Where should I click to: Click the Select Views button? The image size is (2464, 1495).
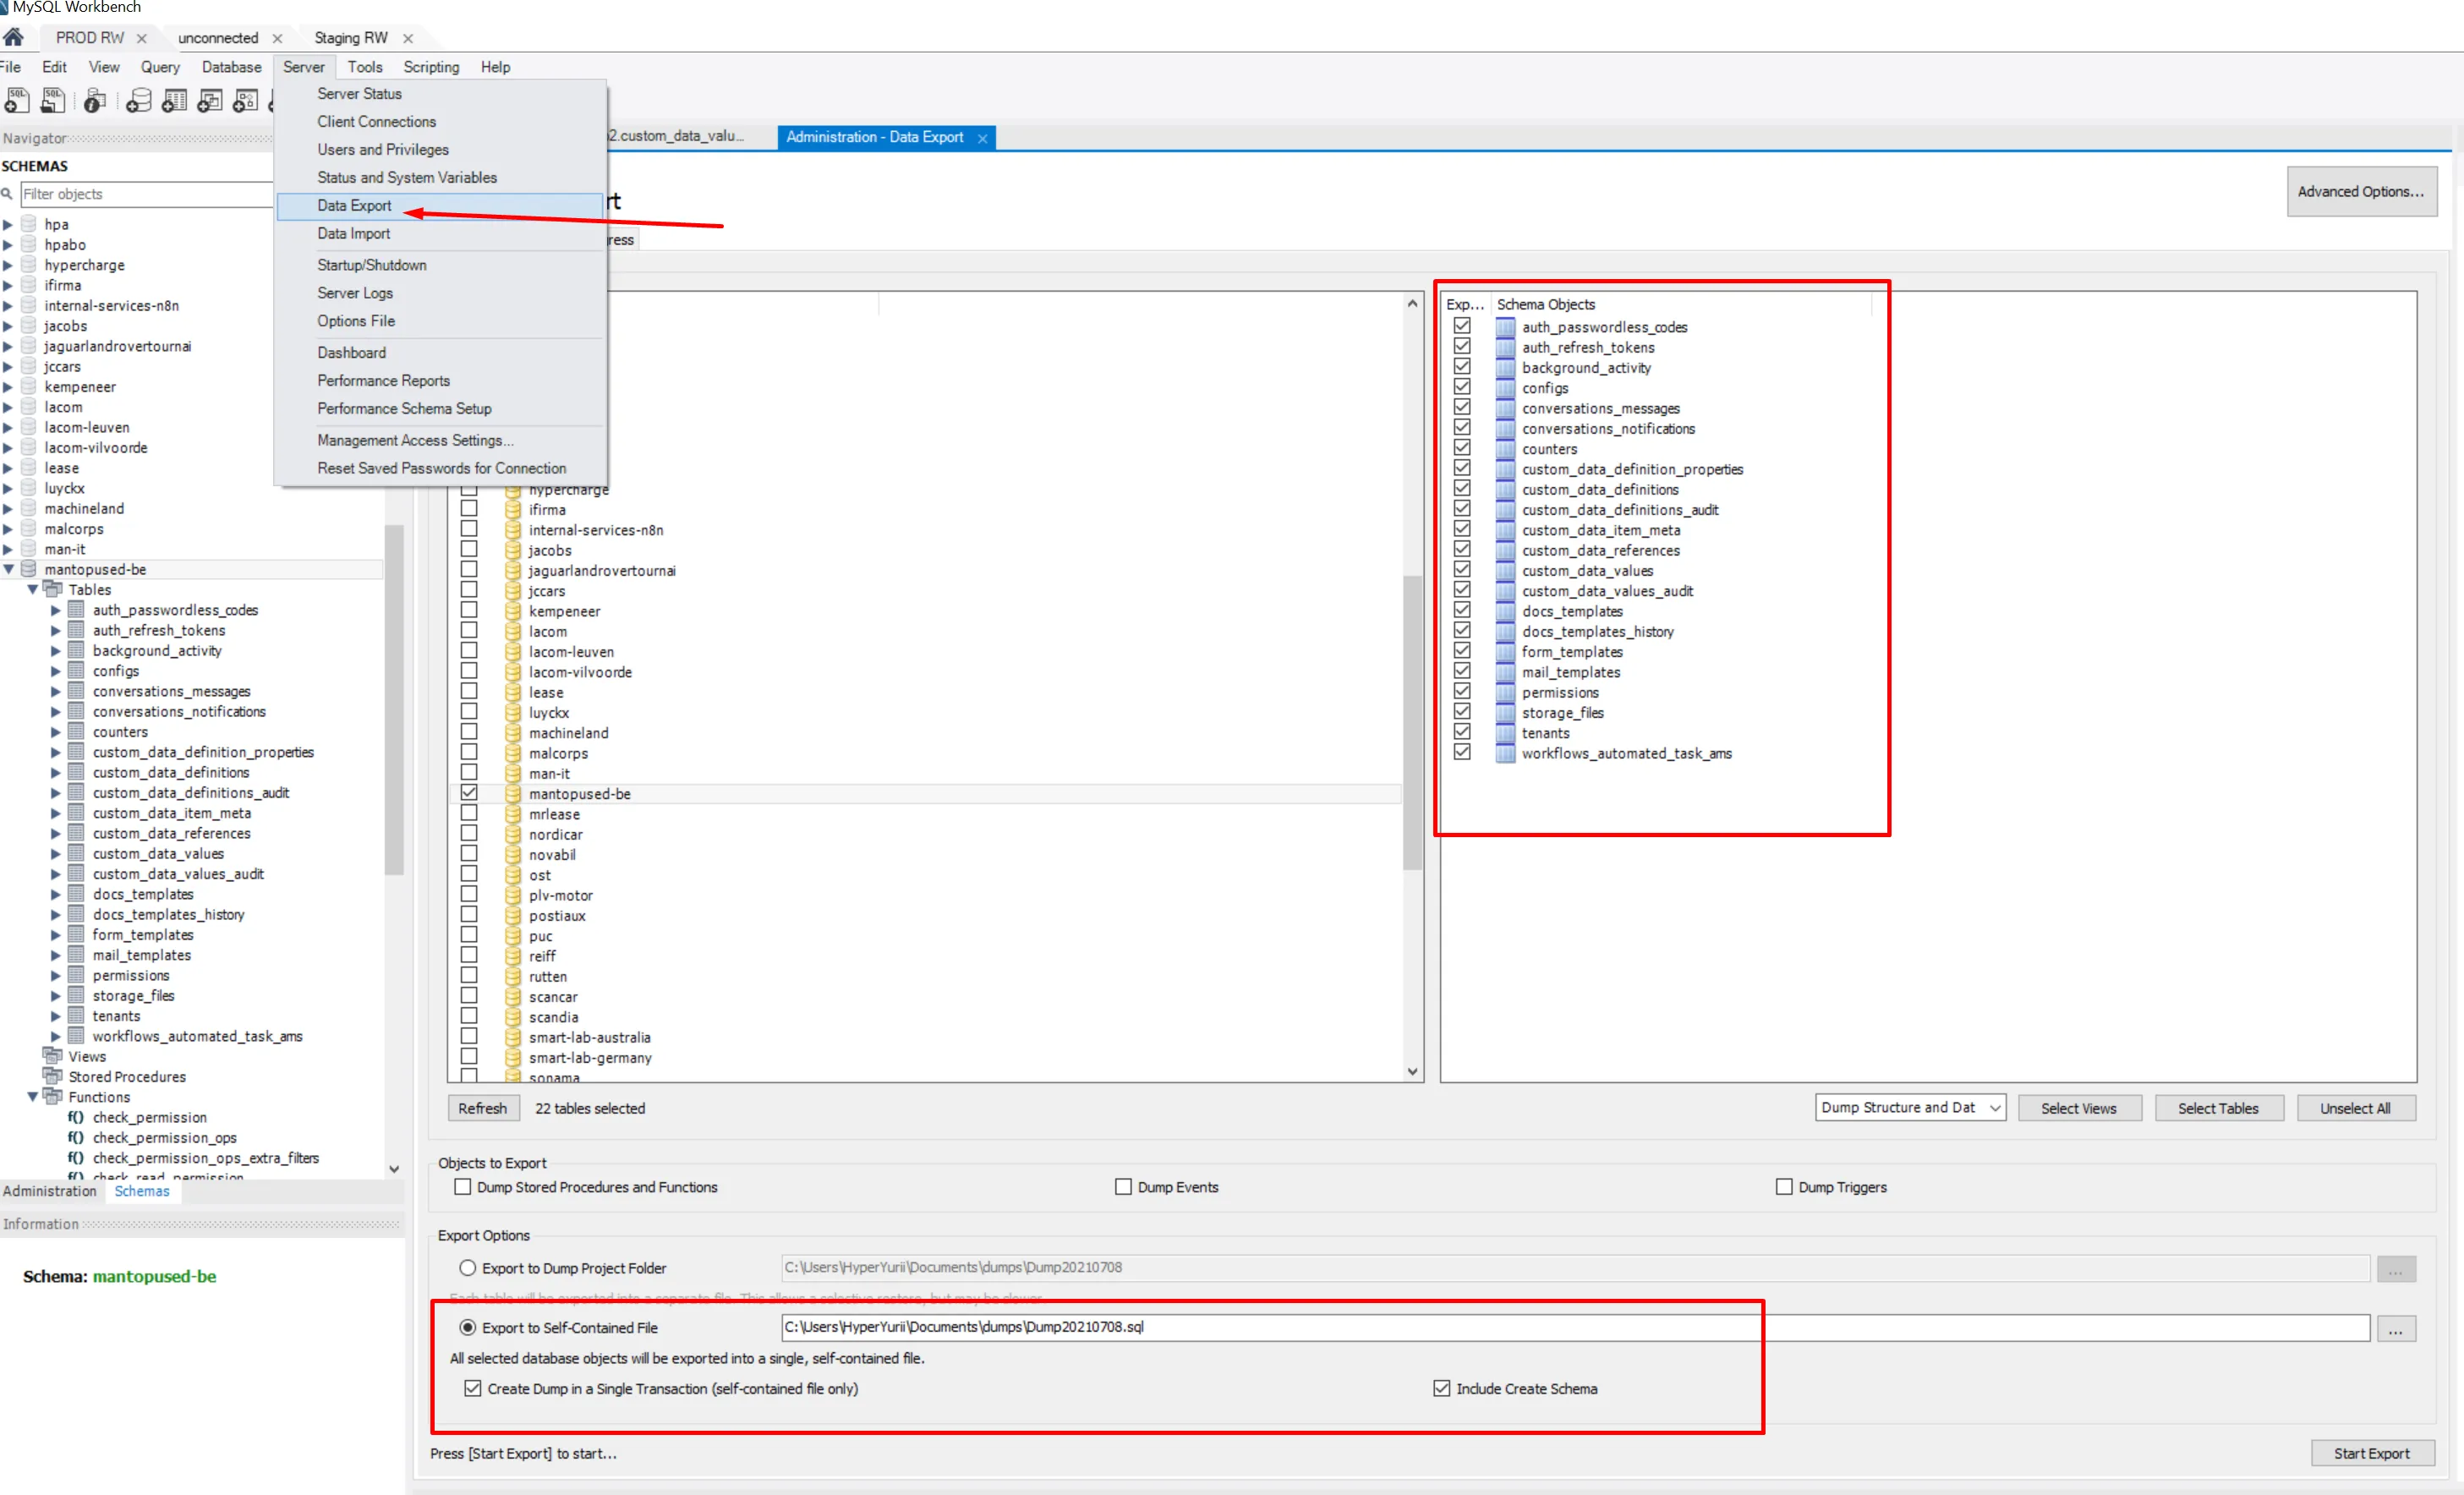[2078, 1108]
